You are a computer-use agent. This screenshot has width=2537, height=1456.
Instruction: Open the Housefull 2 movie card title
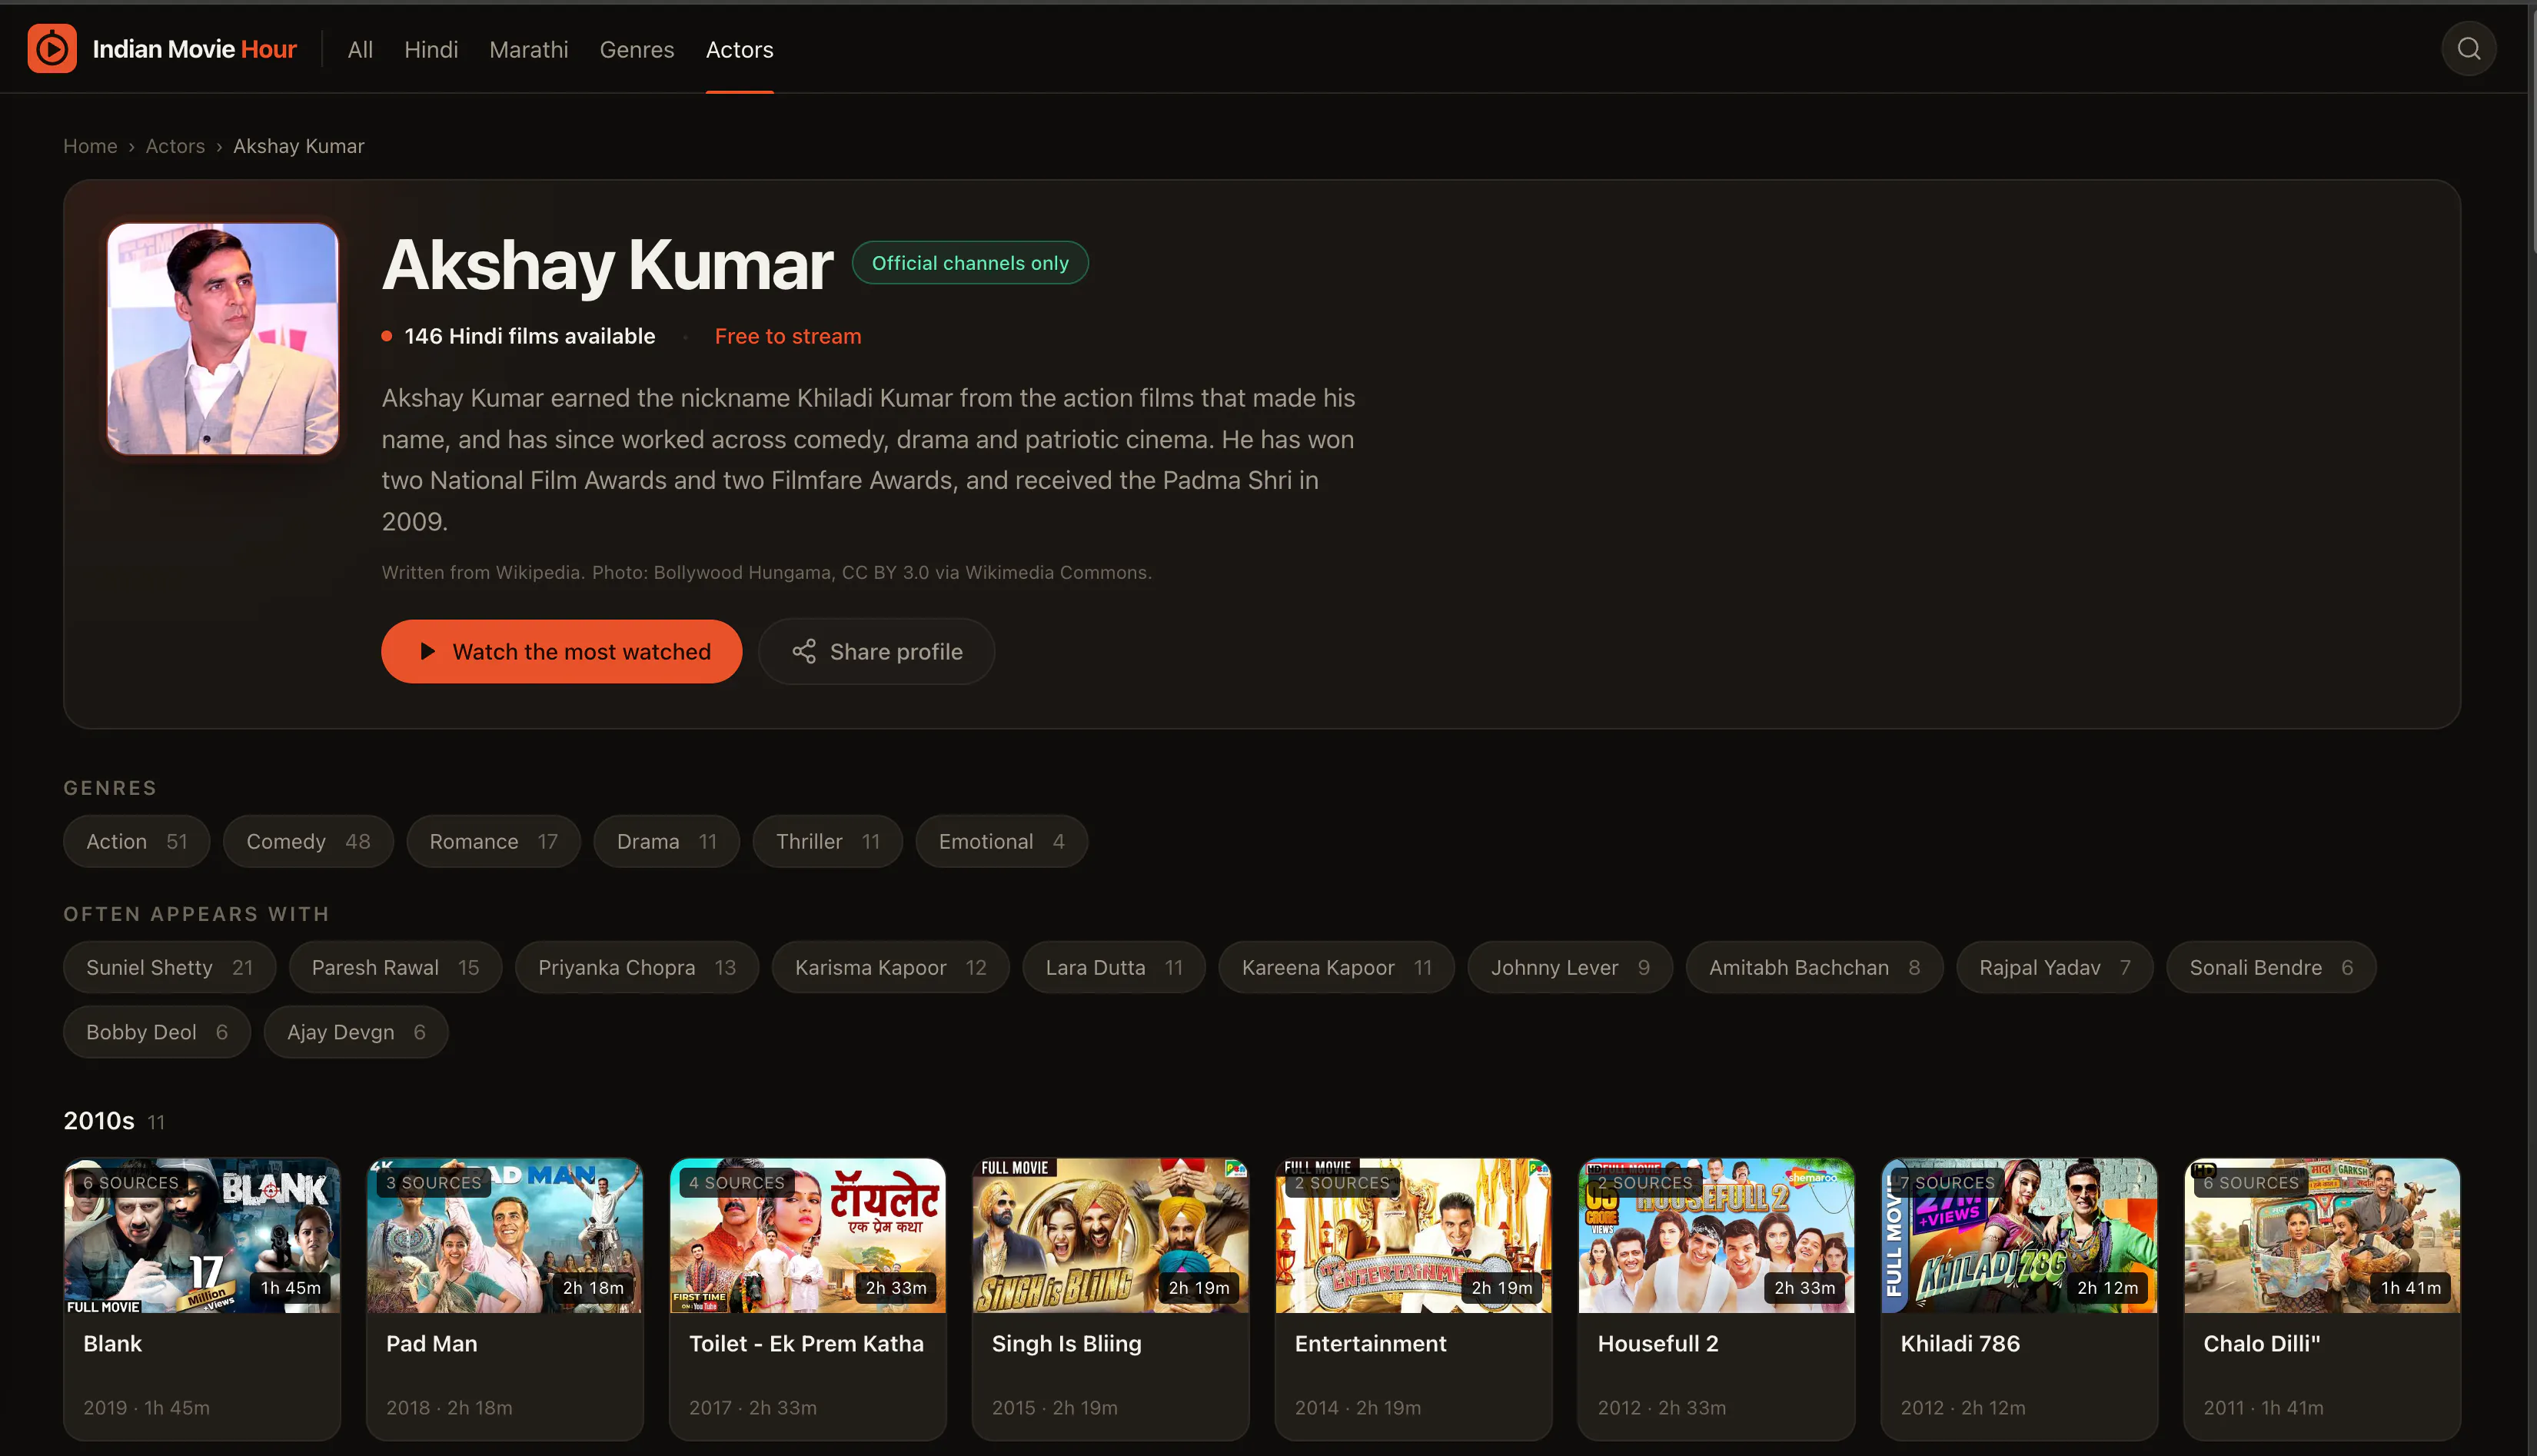(x=1658, y=1344)
